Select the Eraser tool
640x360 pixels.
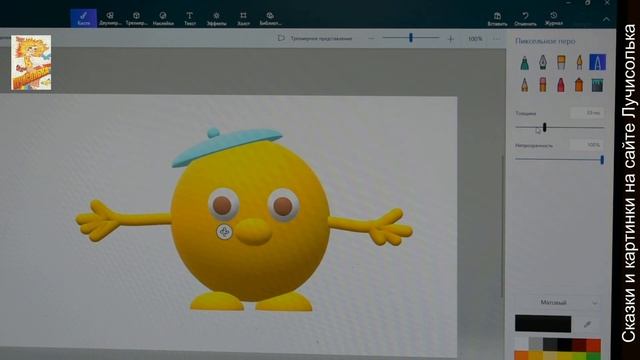(x=542, y=85)
